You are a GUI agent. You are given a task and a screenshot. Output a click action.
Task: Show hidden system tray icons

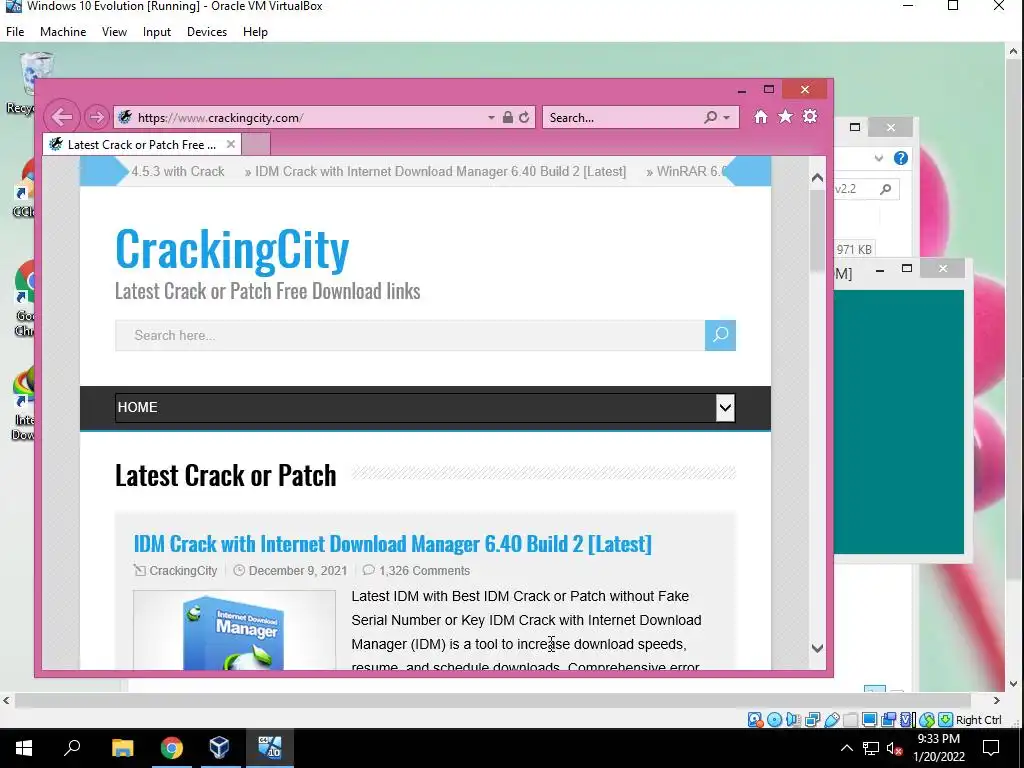pyautogui.click(x=846, y=748)
